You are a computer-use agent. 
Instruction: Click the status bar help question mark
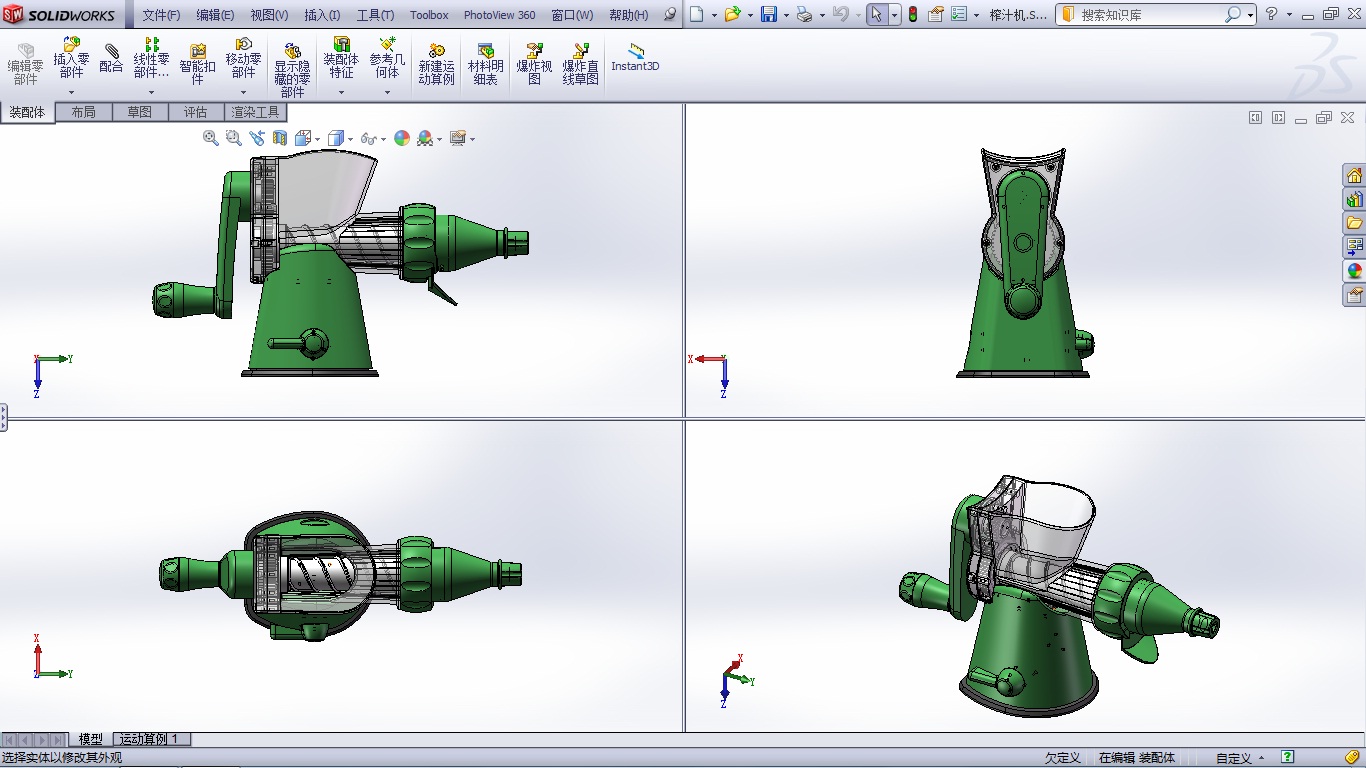pos(1288,757)
